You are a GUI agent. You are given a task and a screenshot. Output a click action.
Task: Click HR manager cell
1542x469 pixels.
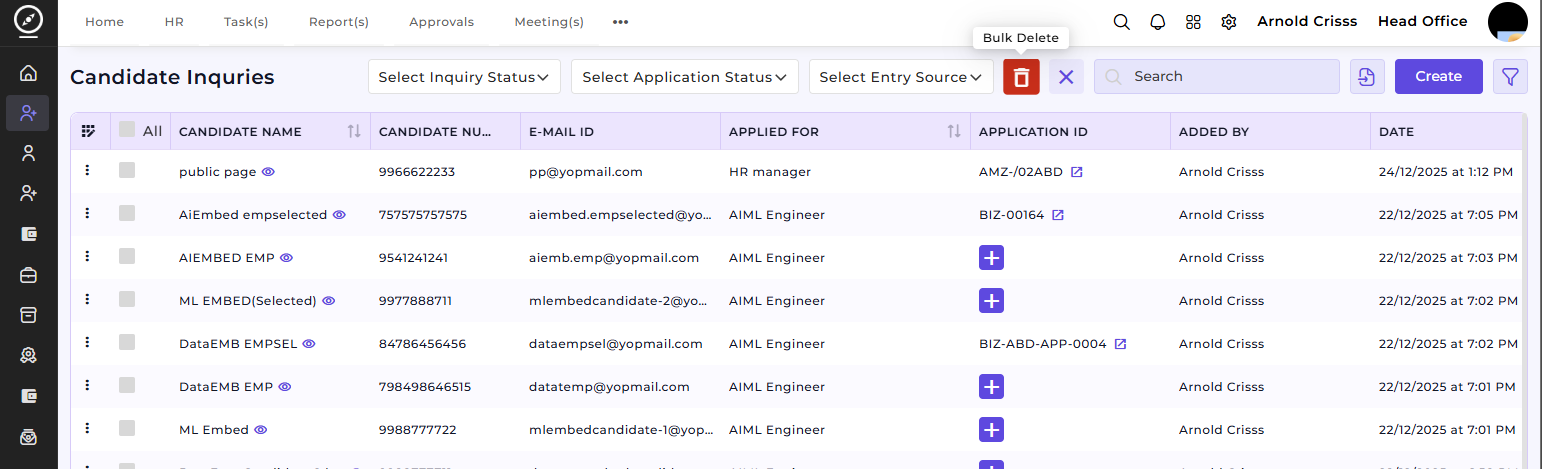tap(770, 172)
